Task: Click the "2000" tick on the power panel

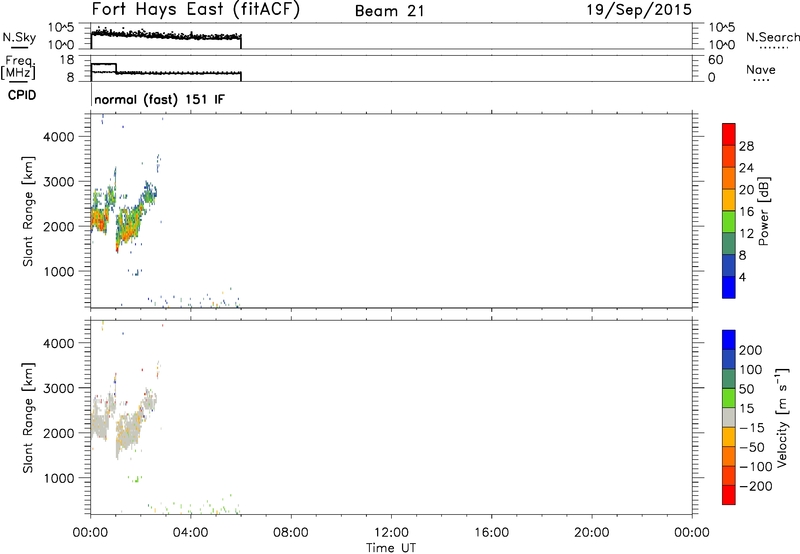Action: 59,226
